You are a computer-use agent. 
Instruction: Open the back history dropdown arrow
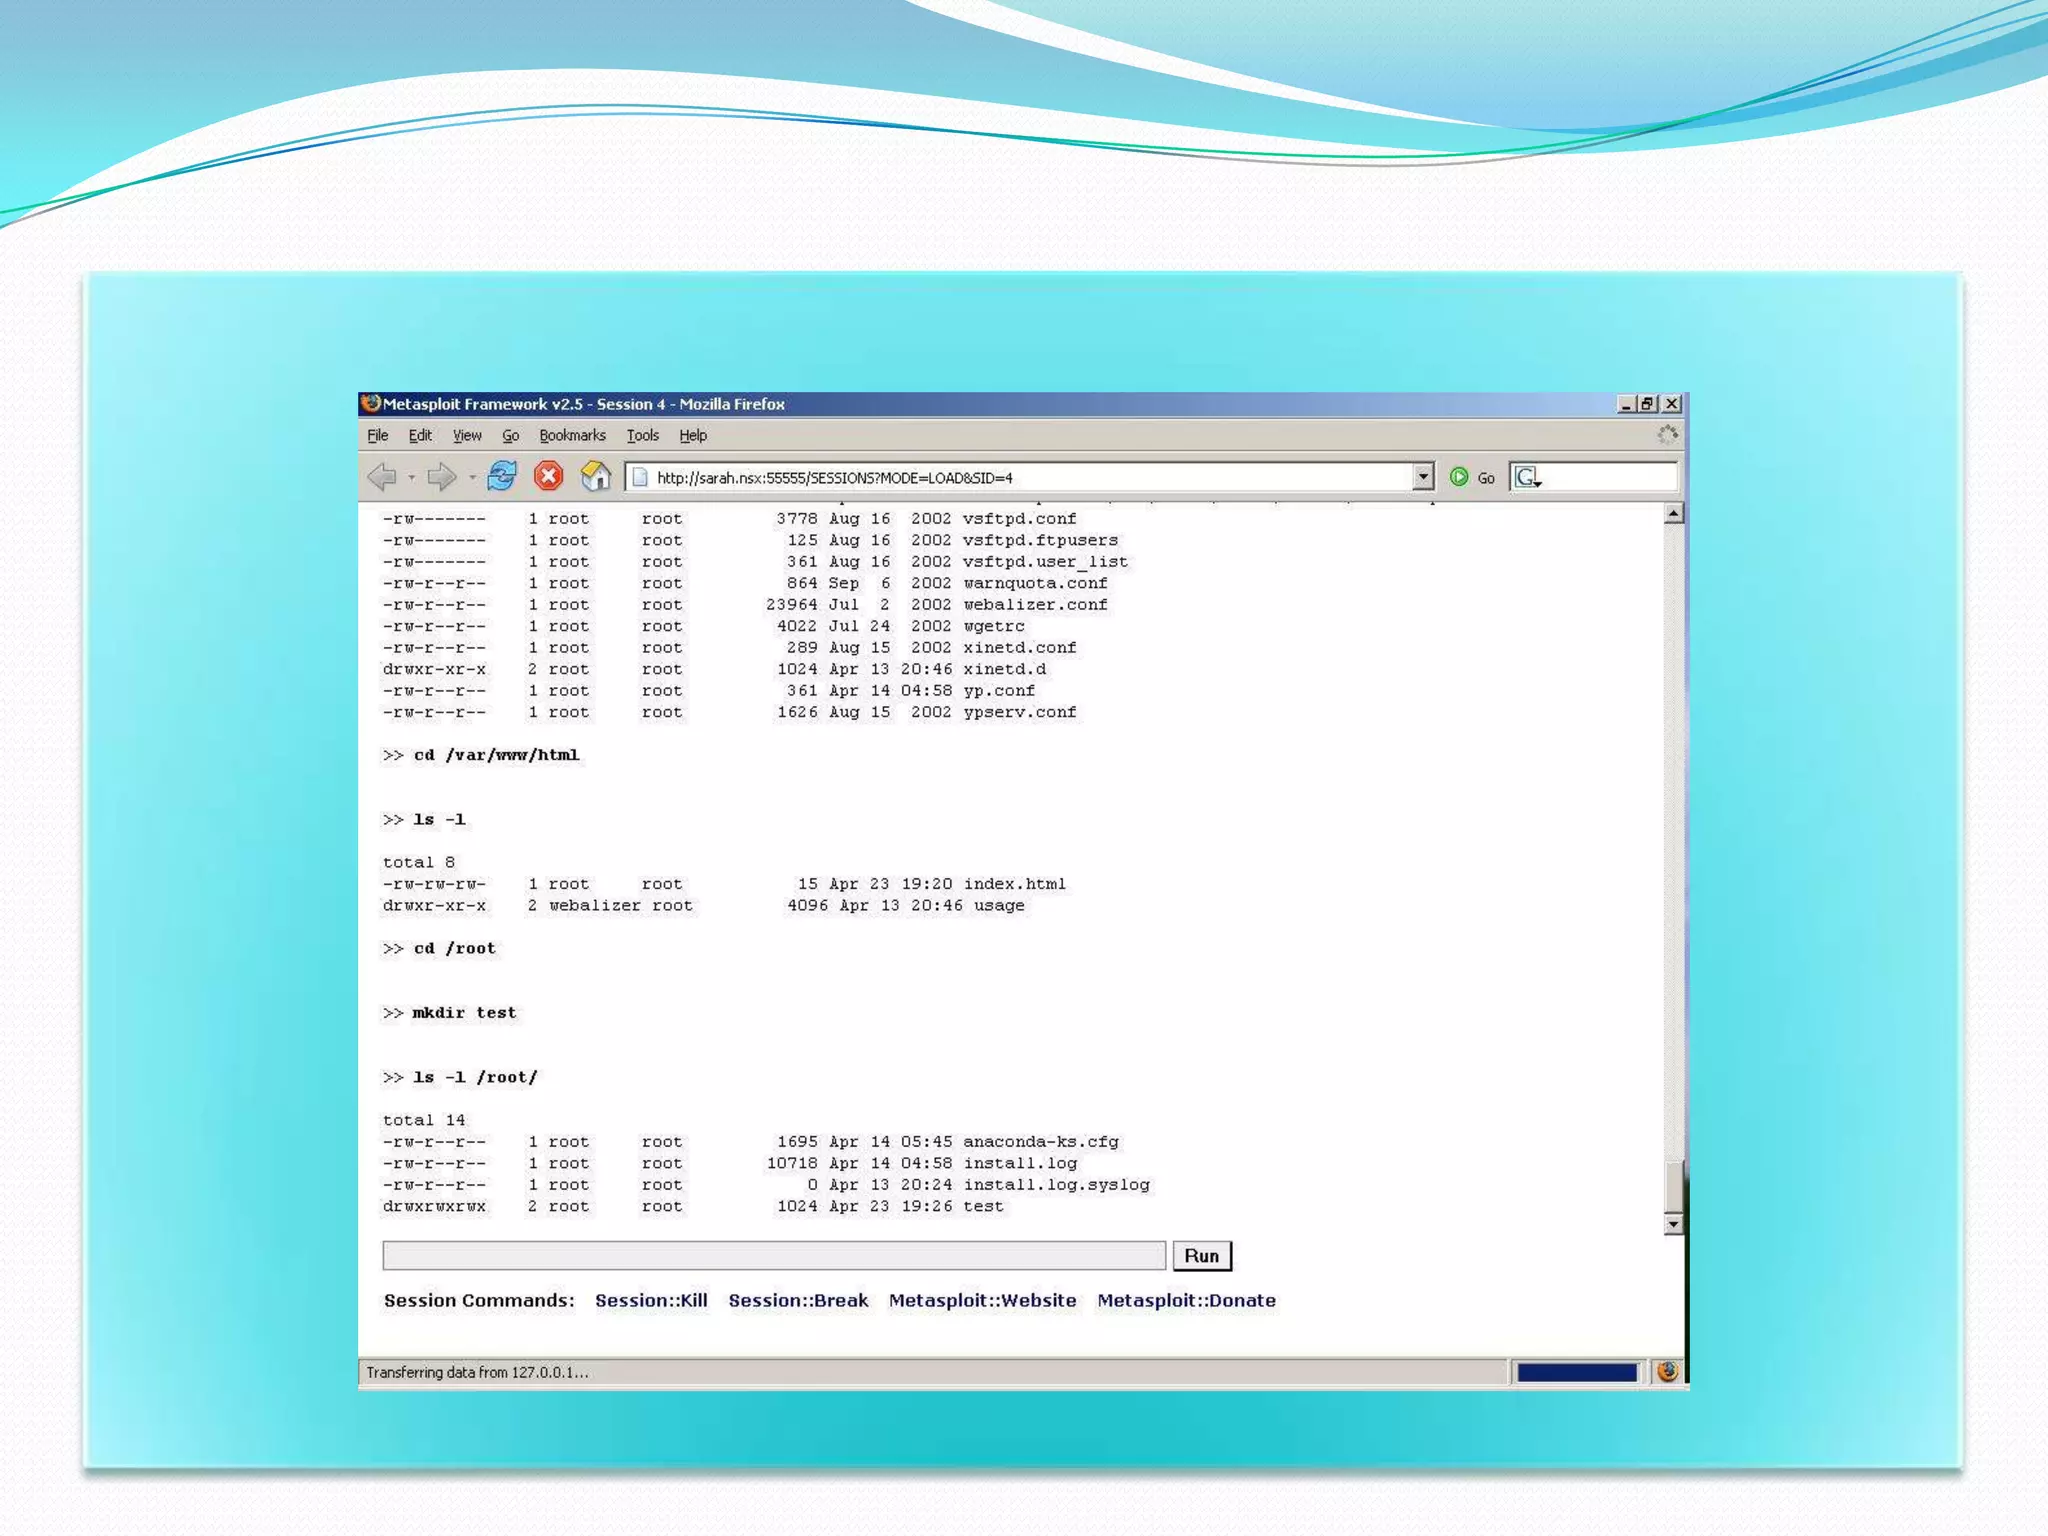pos(412,478)
